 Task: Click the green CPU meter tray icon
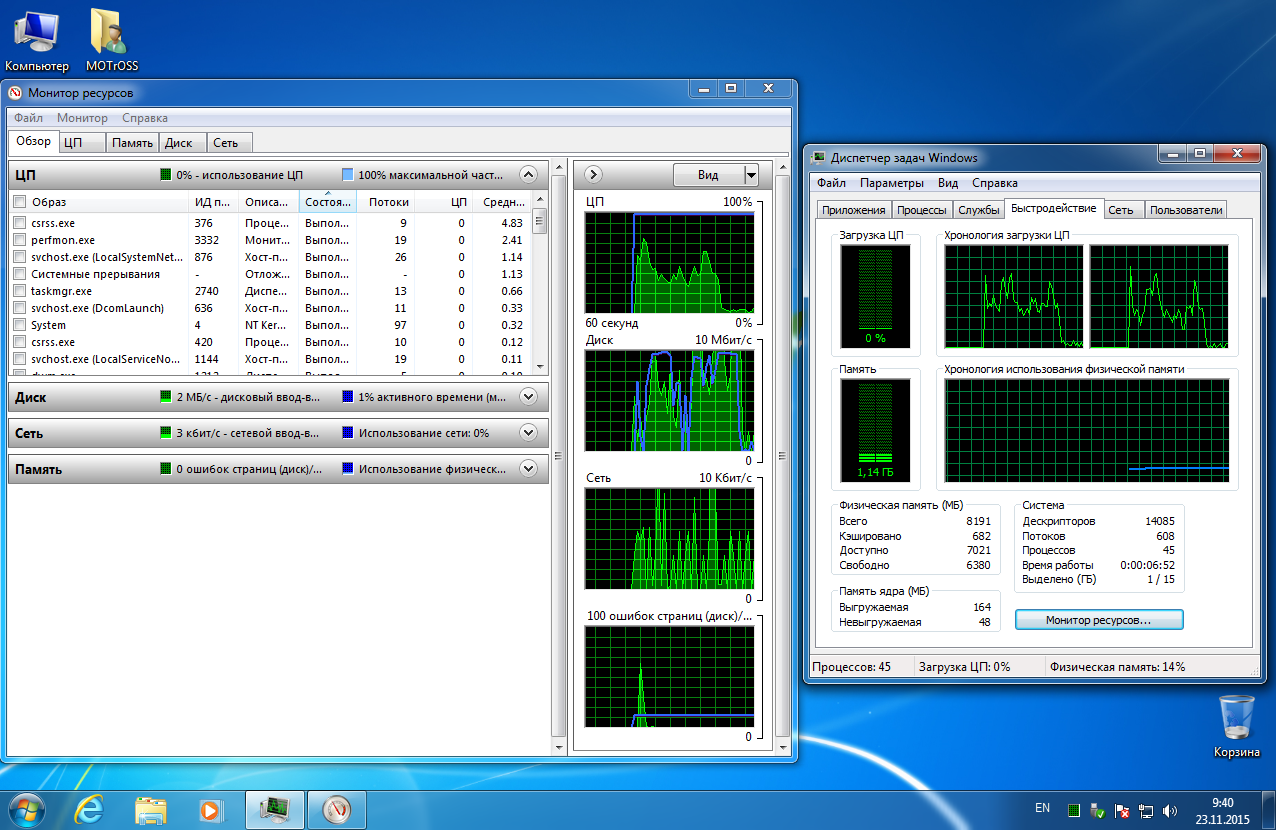1073,810
